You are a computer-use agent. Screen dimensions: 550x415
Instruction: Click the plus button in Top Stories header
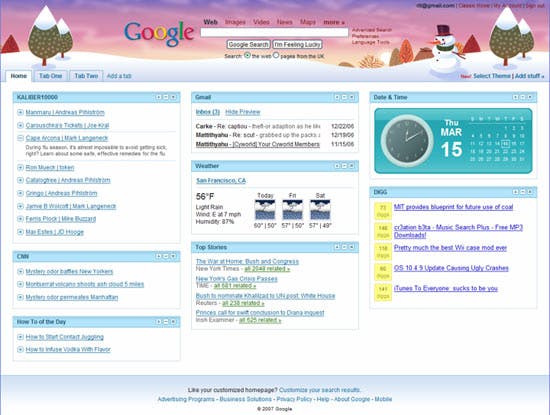click(337, 247)
